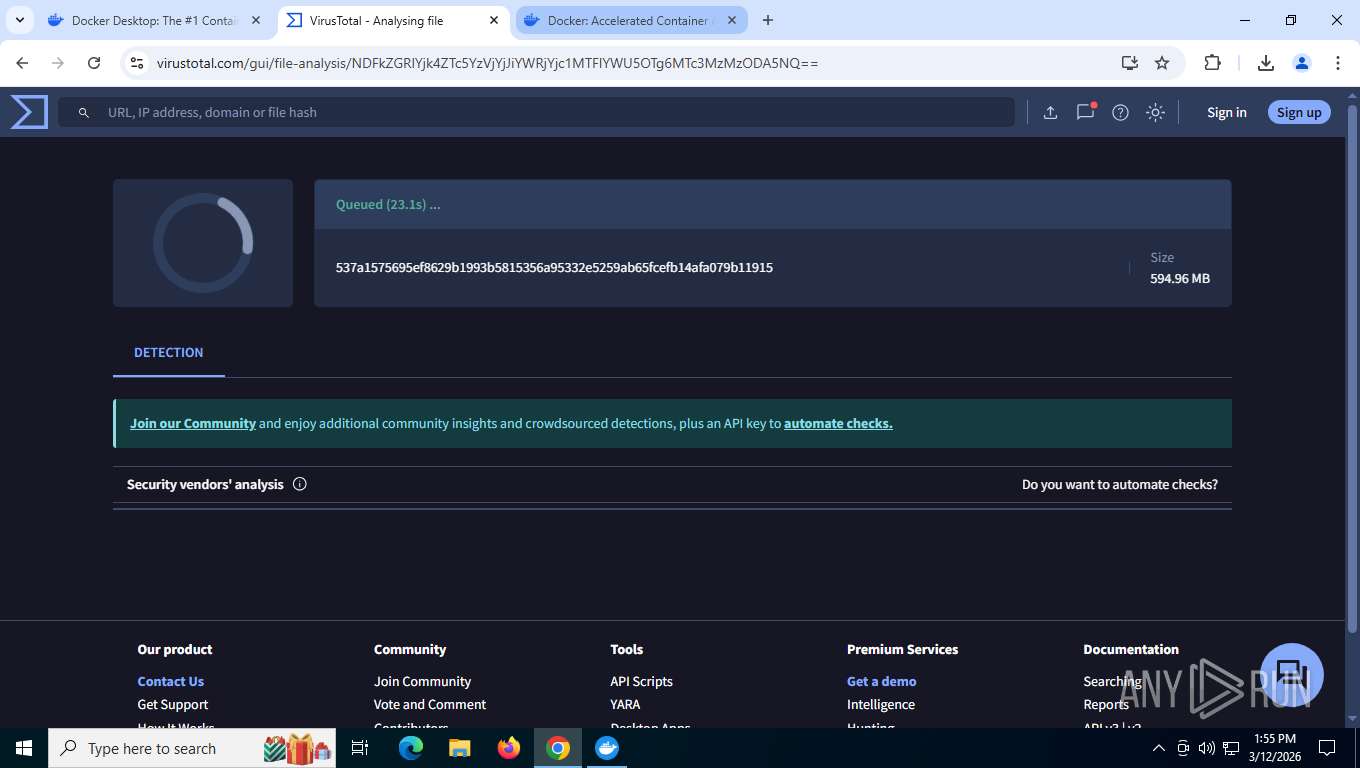
Task: Click the URL, IP address, domain search field
Action: [x=536, y=112]
